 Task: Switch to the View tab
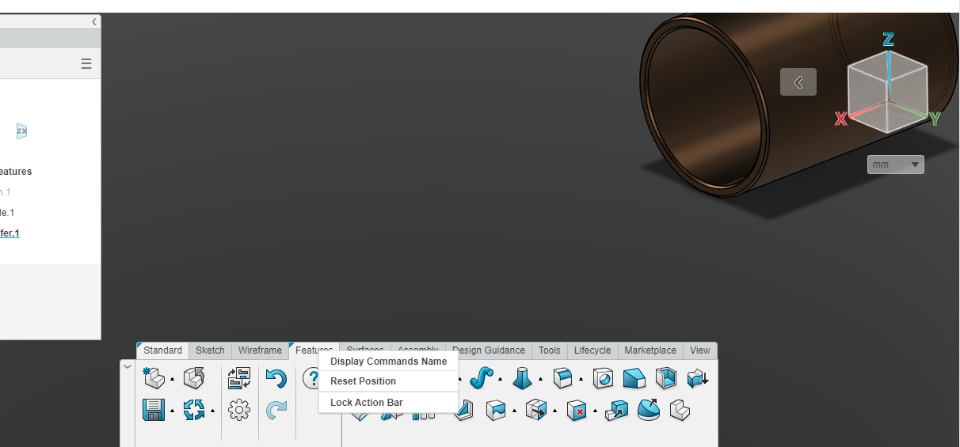pos(700,350)
